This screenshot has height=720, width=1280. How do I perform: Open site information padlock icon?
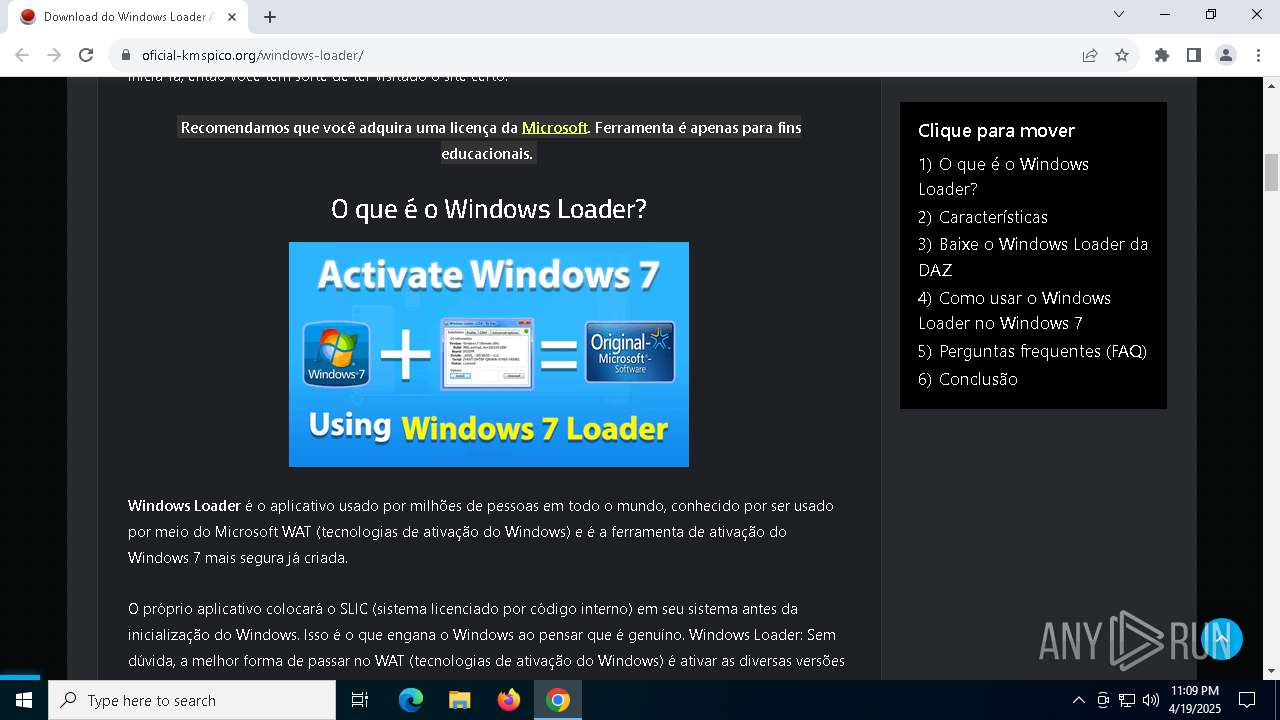point(126,56)
